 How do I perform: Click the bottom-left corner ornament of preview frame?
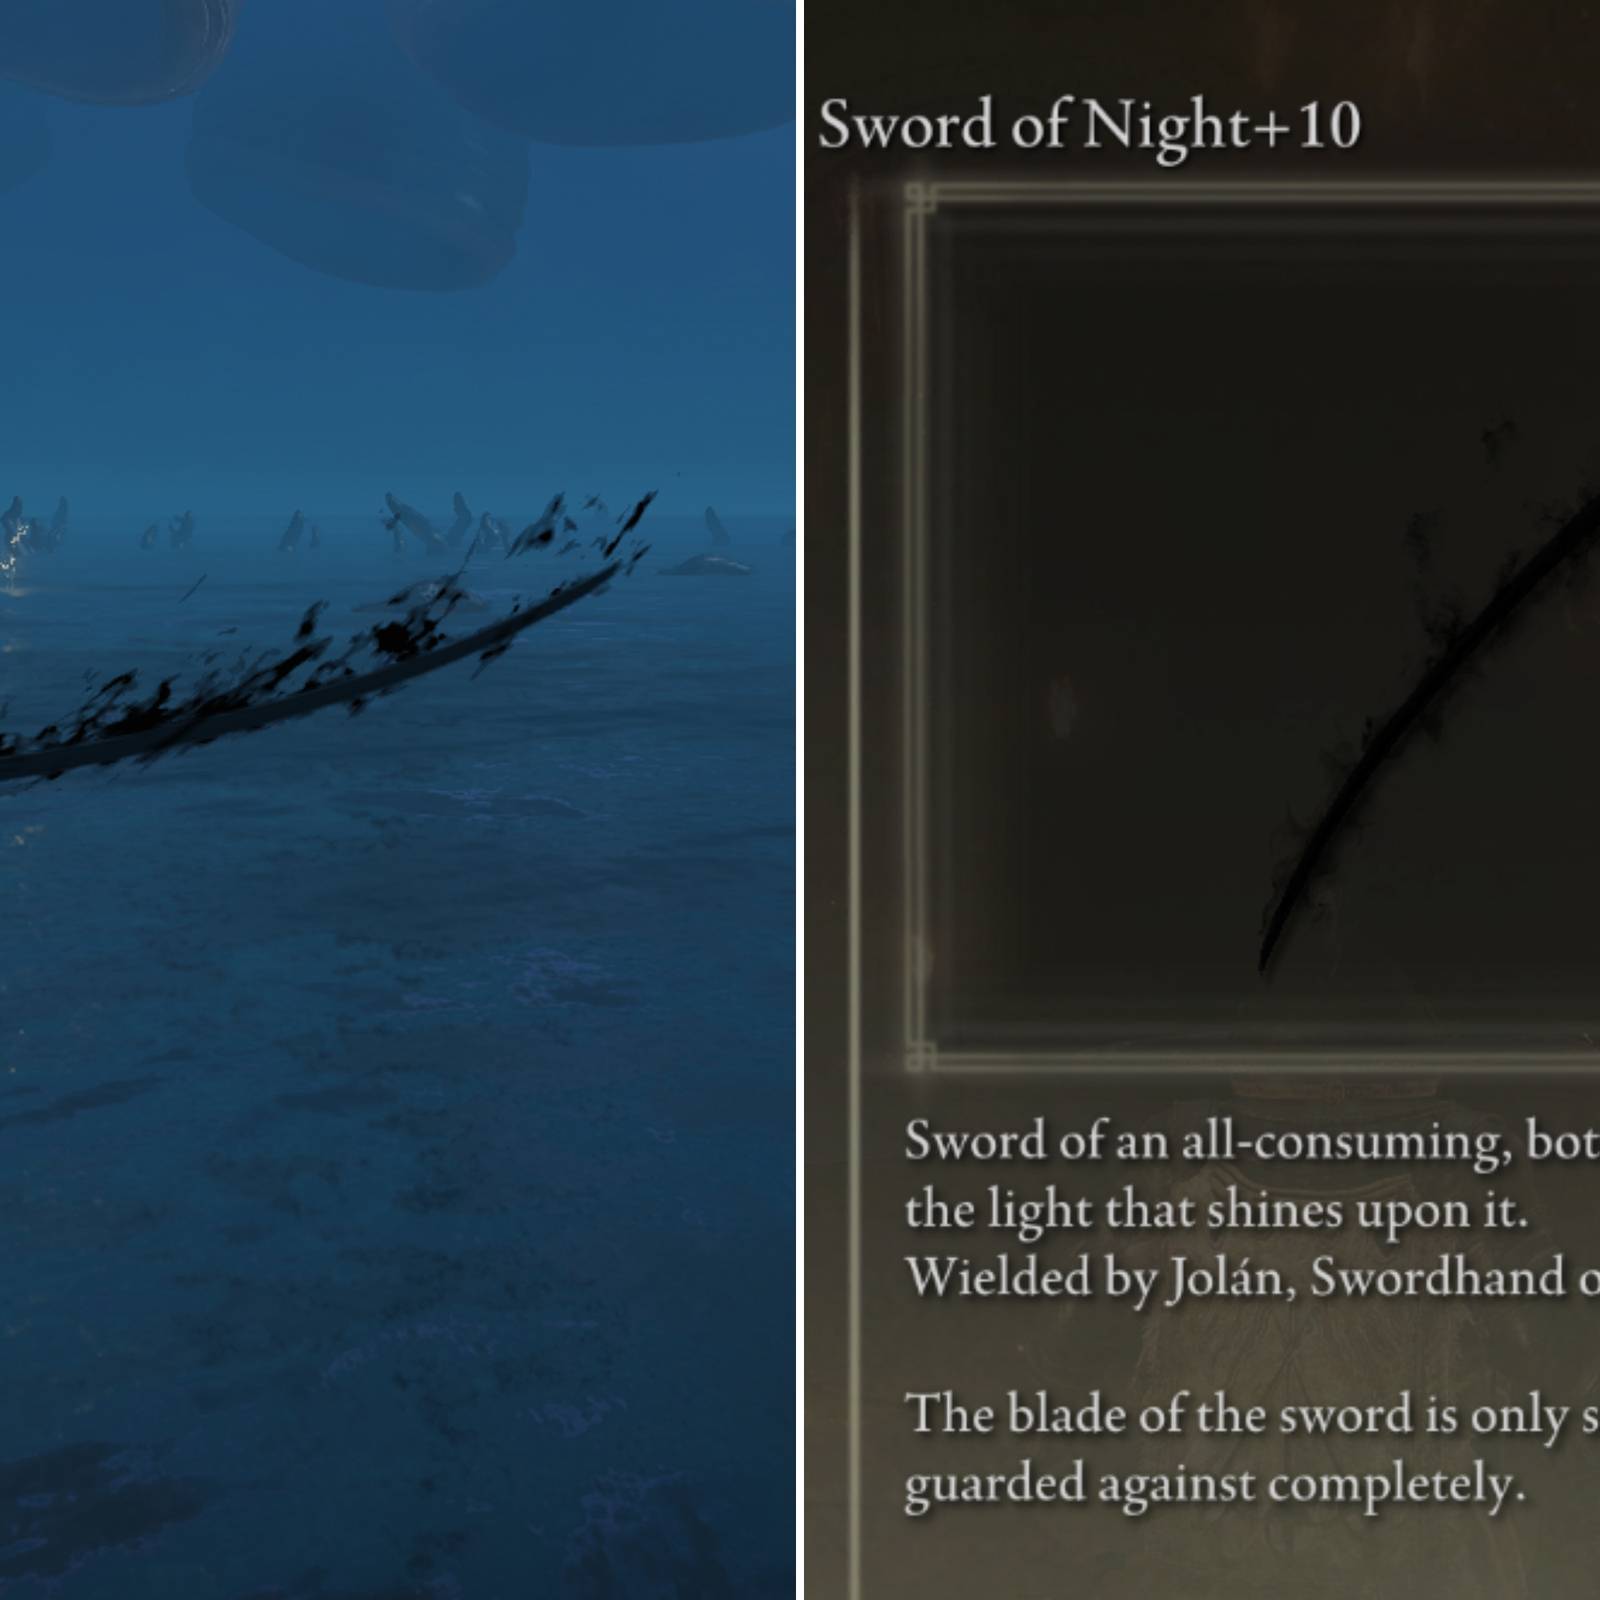pyautogui.click(x=919, y=1056)
